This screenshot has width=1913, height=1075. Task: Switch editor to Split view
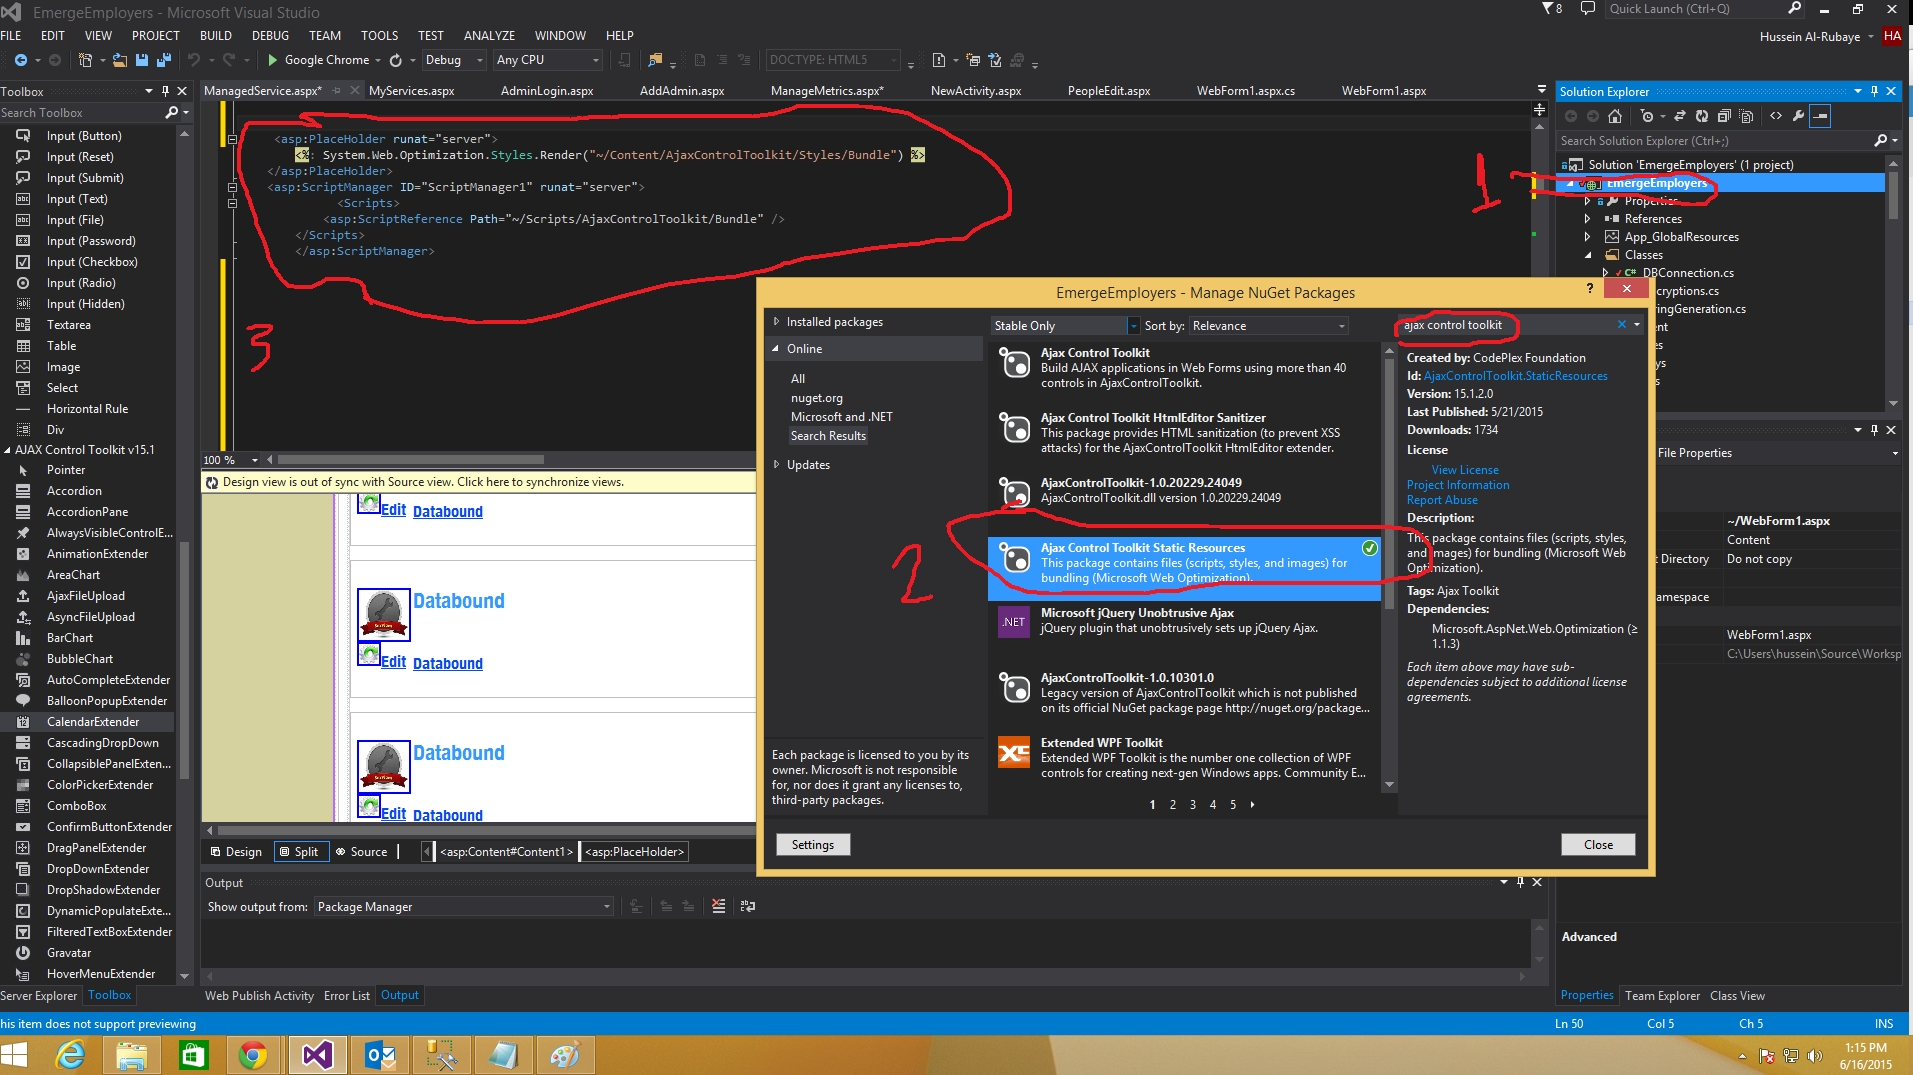coord(300,852)
